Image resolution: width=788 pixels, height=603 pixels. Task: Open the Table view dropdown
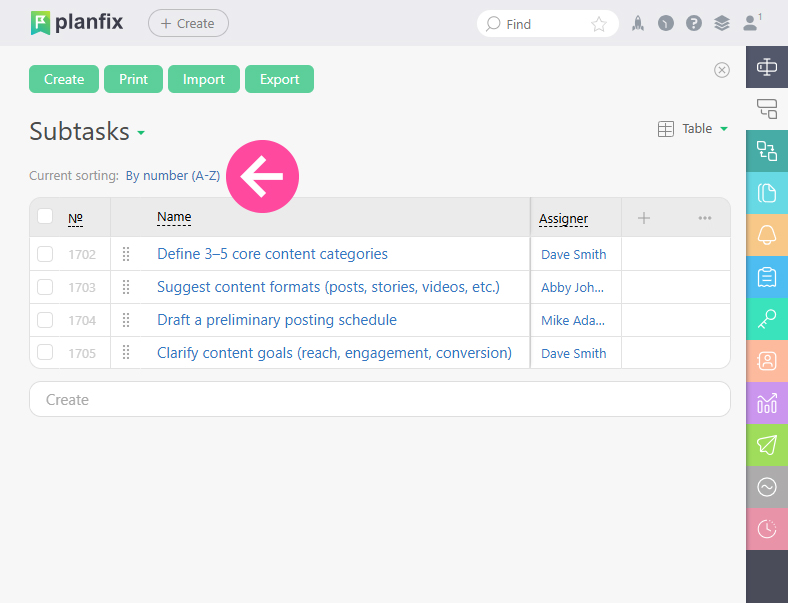(693, 129)
